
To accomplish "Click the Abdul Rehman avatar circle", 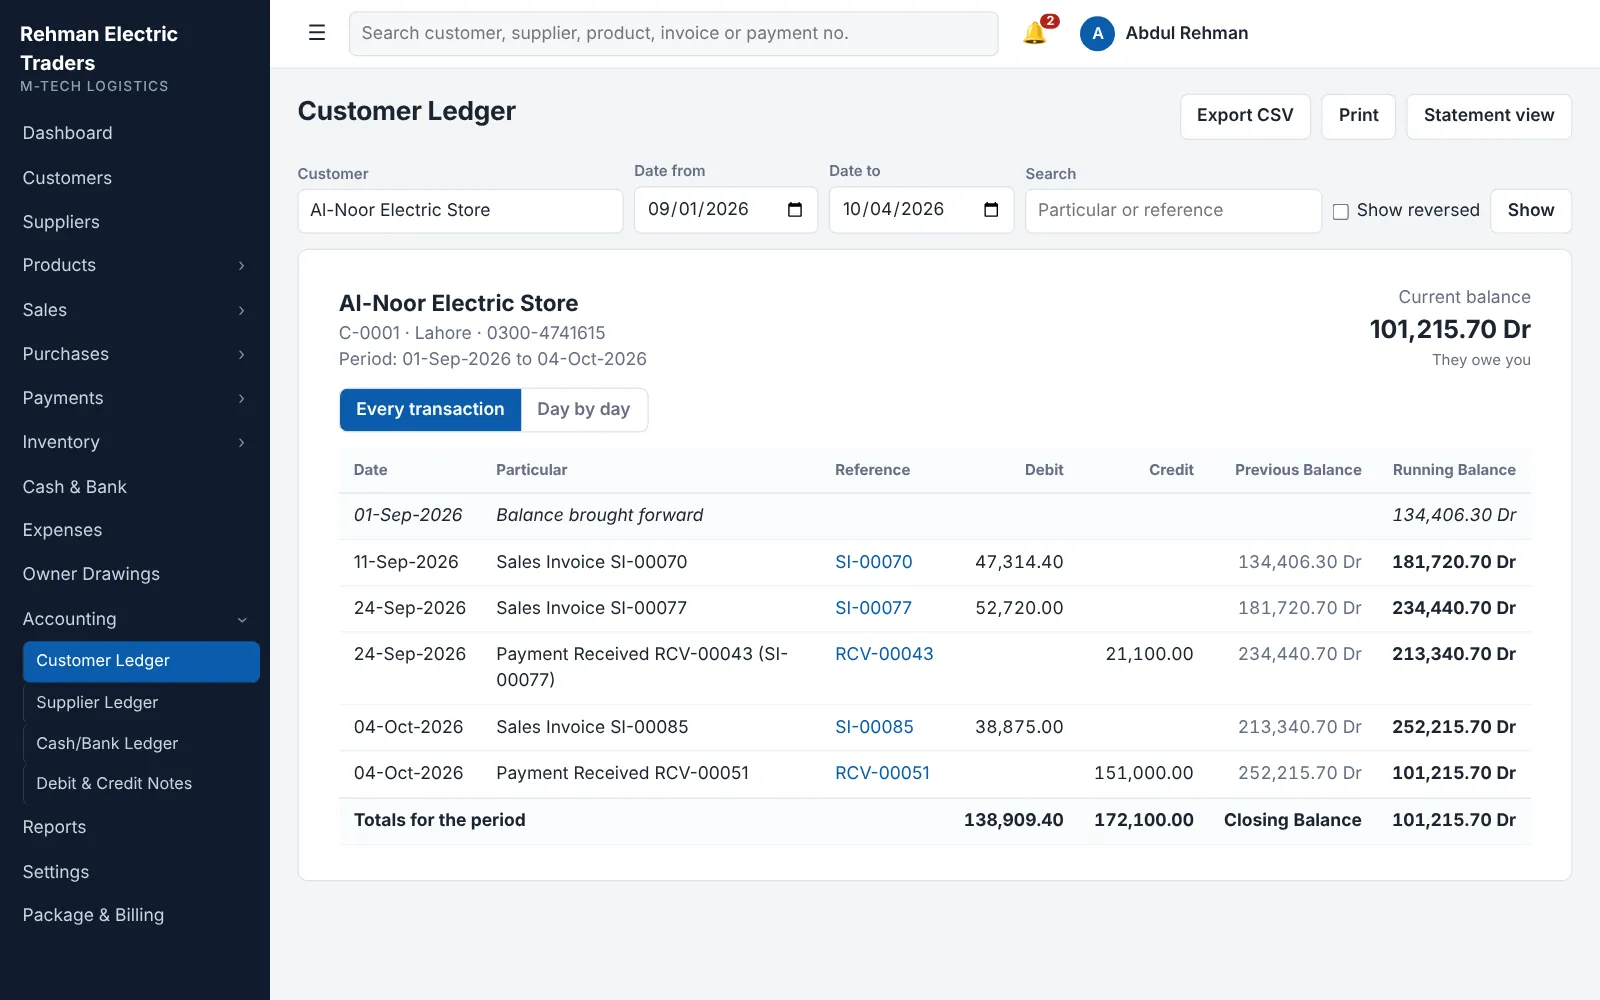I will (1097, 33).
